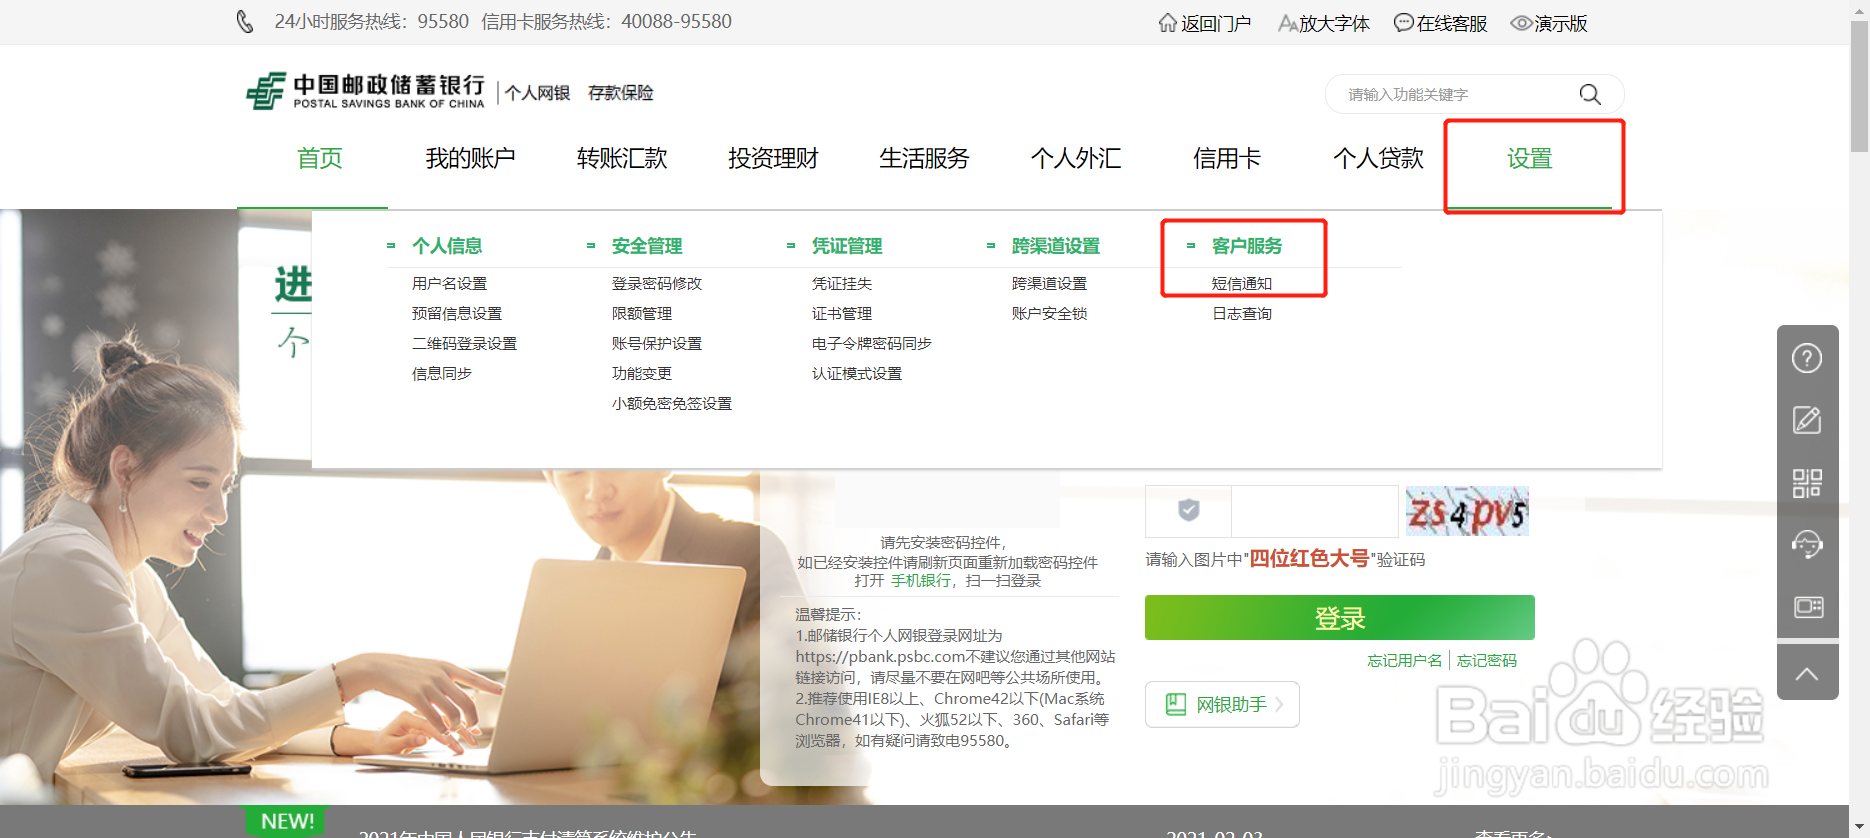Click the 存款保险 link near logo

tap(620, 93)
